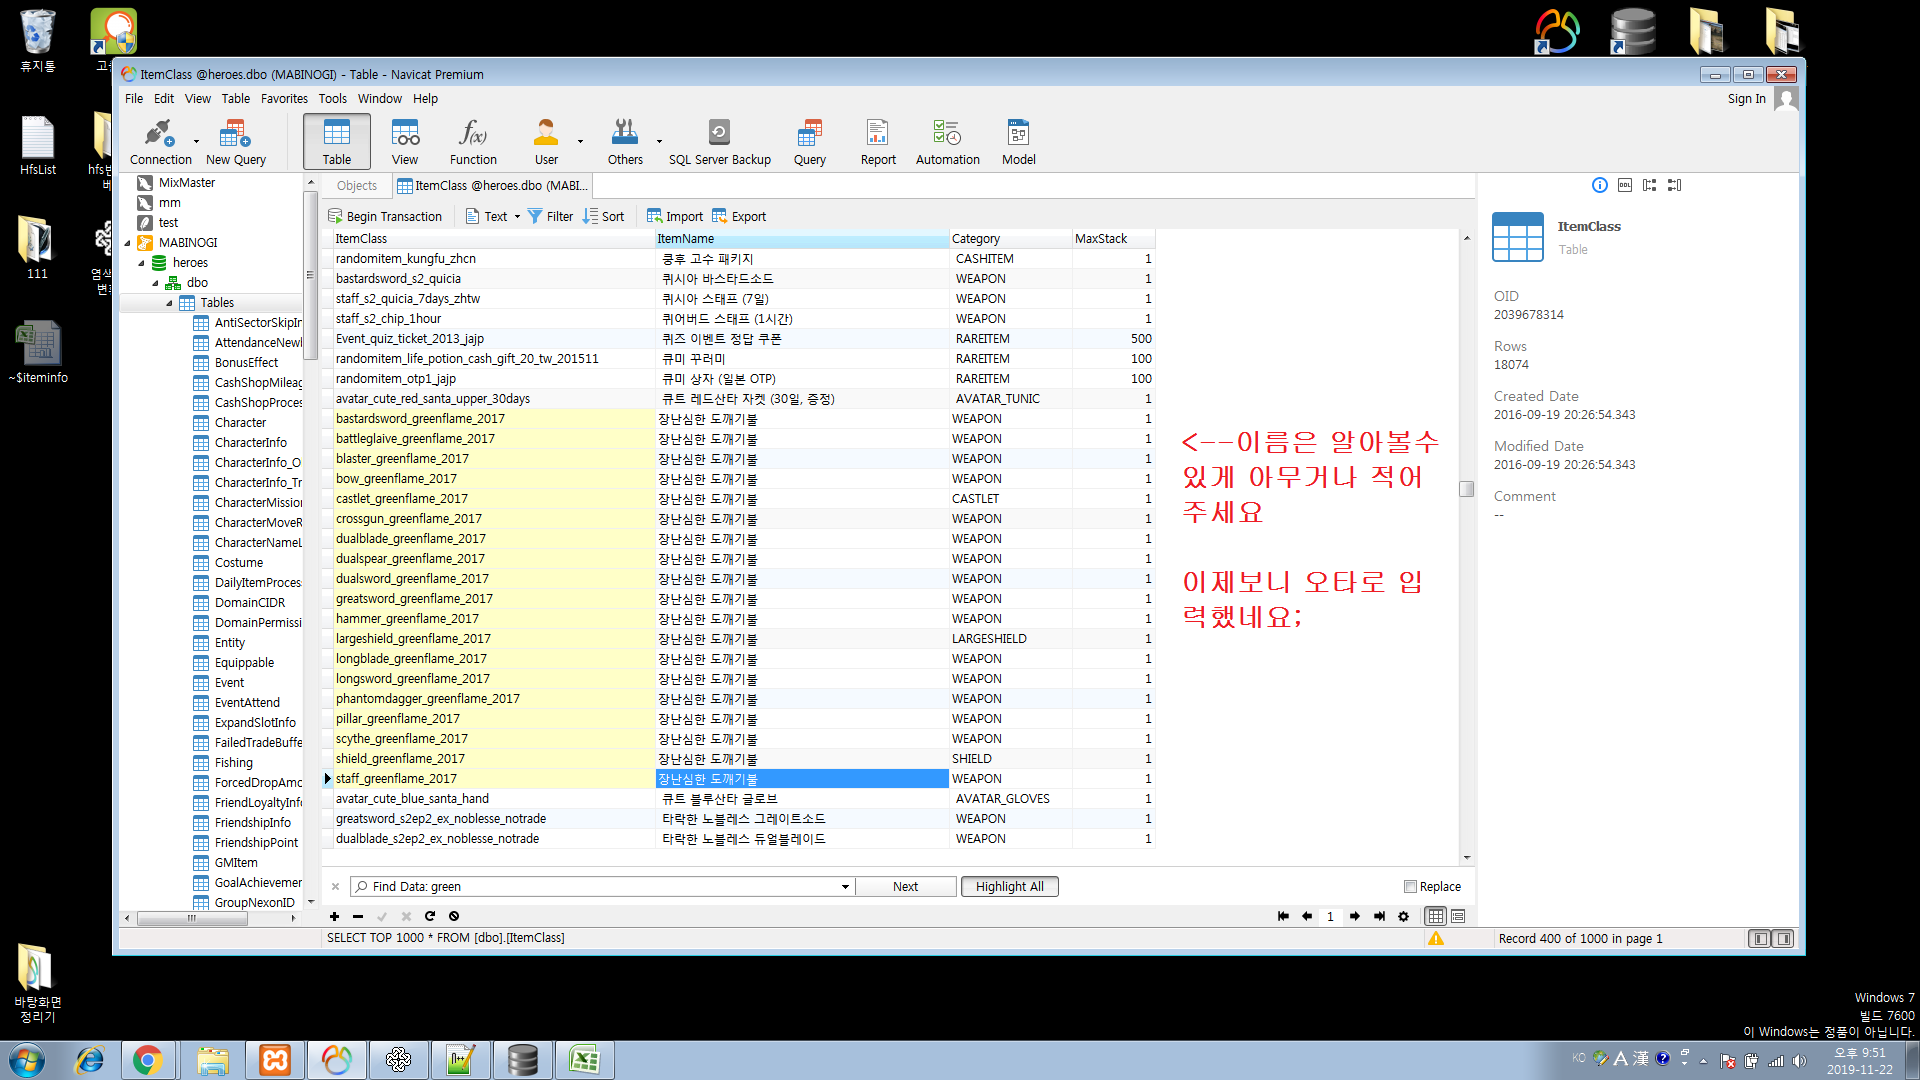This screenshot has height=1080, width=1920.
Task: Open the Automation toolbar icon
Action: point(948,141)
